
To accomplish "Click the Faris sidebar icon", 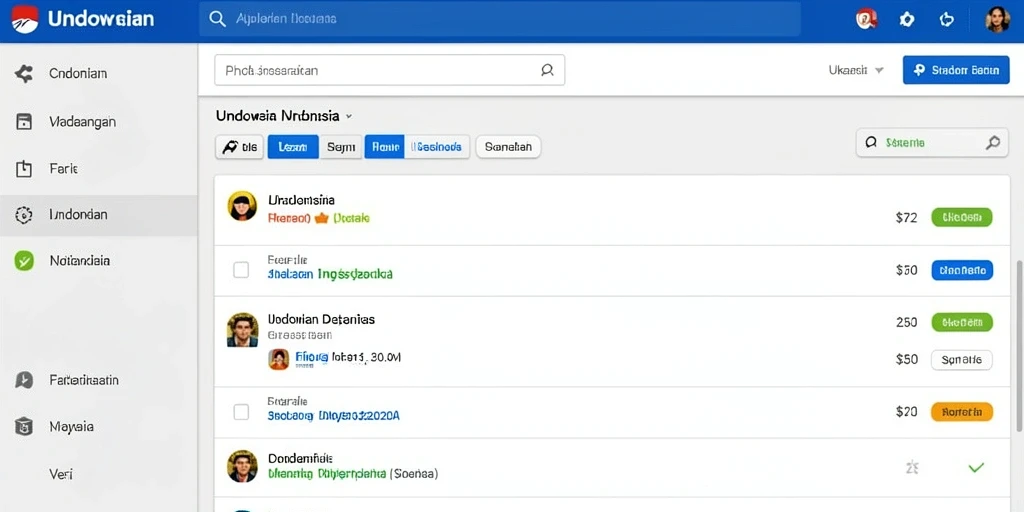I will [24, 169].
